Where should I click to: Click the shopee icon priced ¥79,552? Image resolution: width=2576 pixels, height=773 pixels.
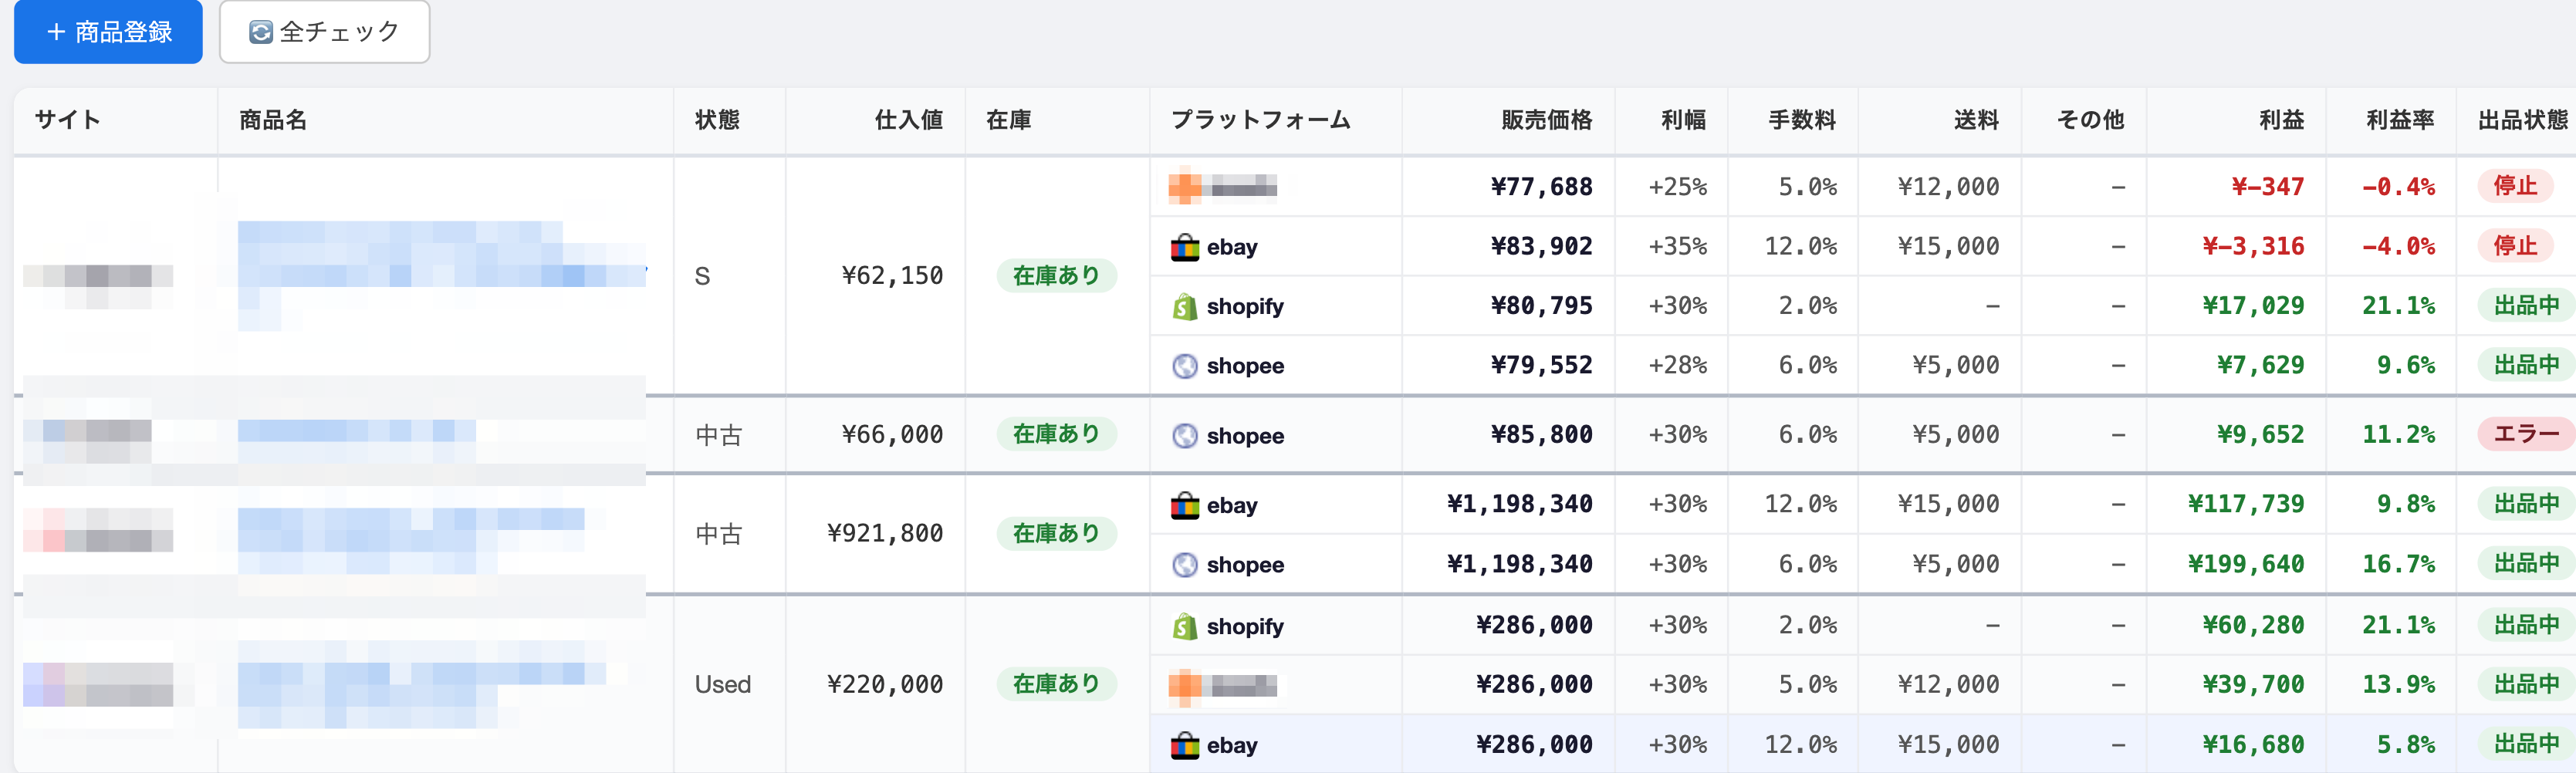coord(1184,366)
